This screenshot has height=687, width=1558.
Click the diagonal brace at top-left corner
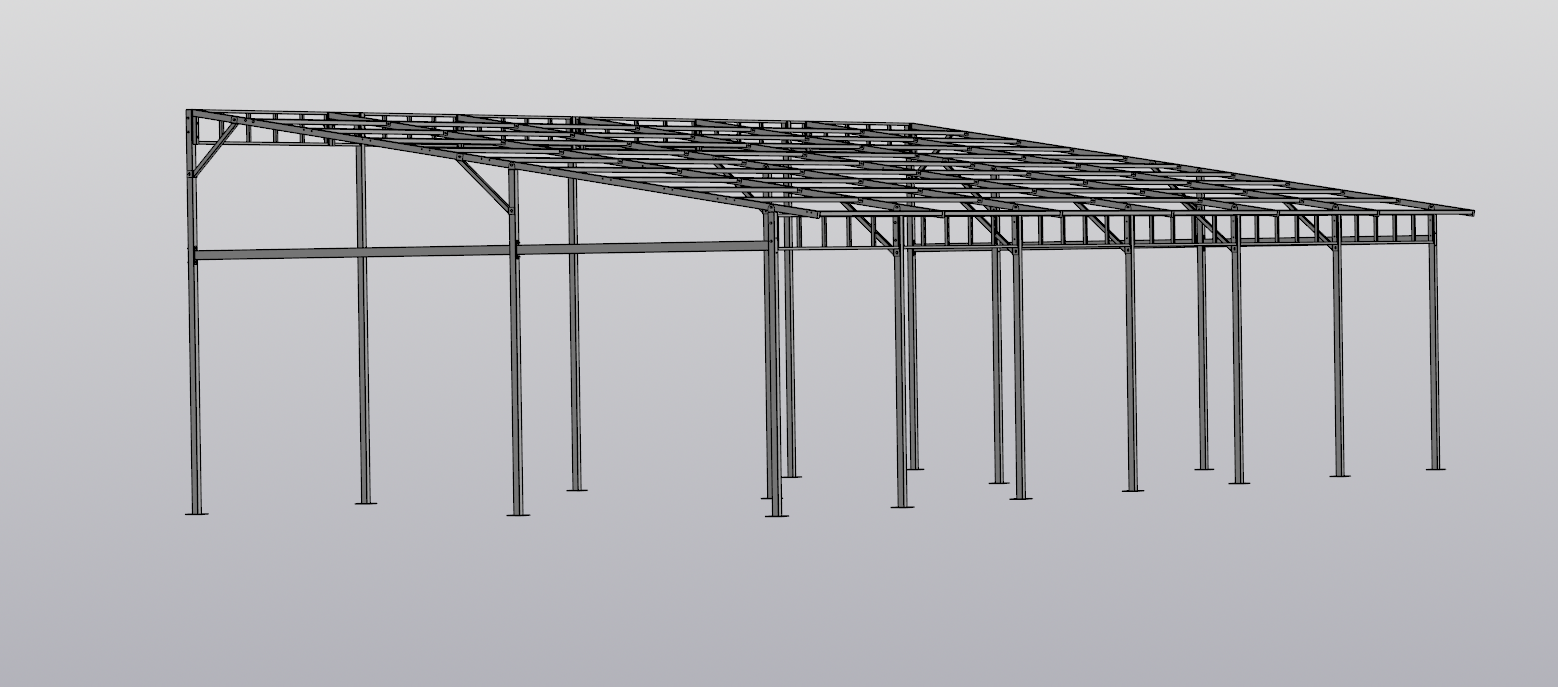[214, 150]
